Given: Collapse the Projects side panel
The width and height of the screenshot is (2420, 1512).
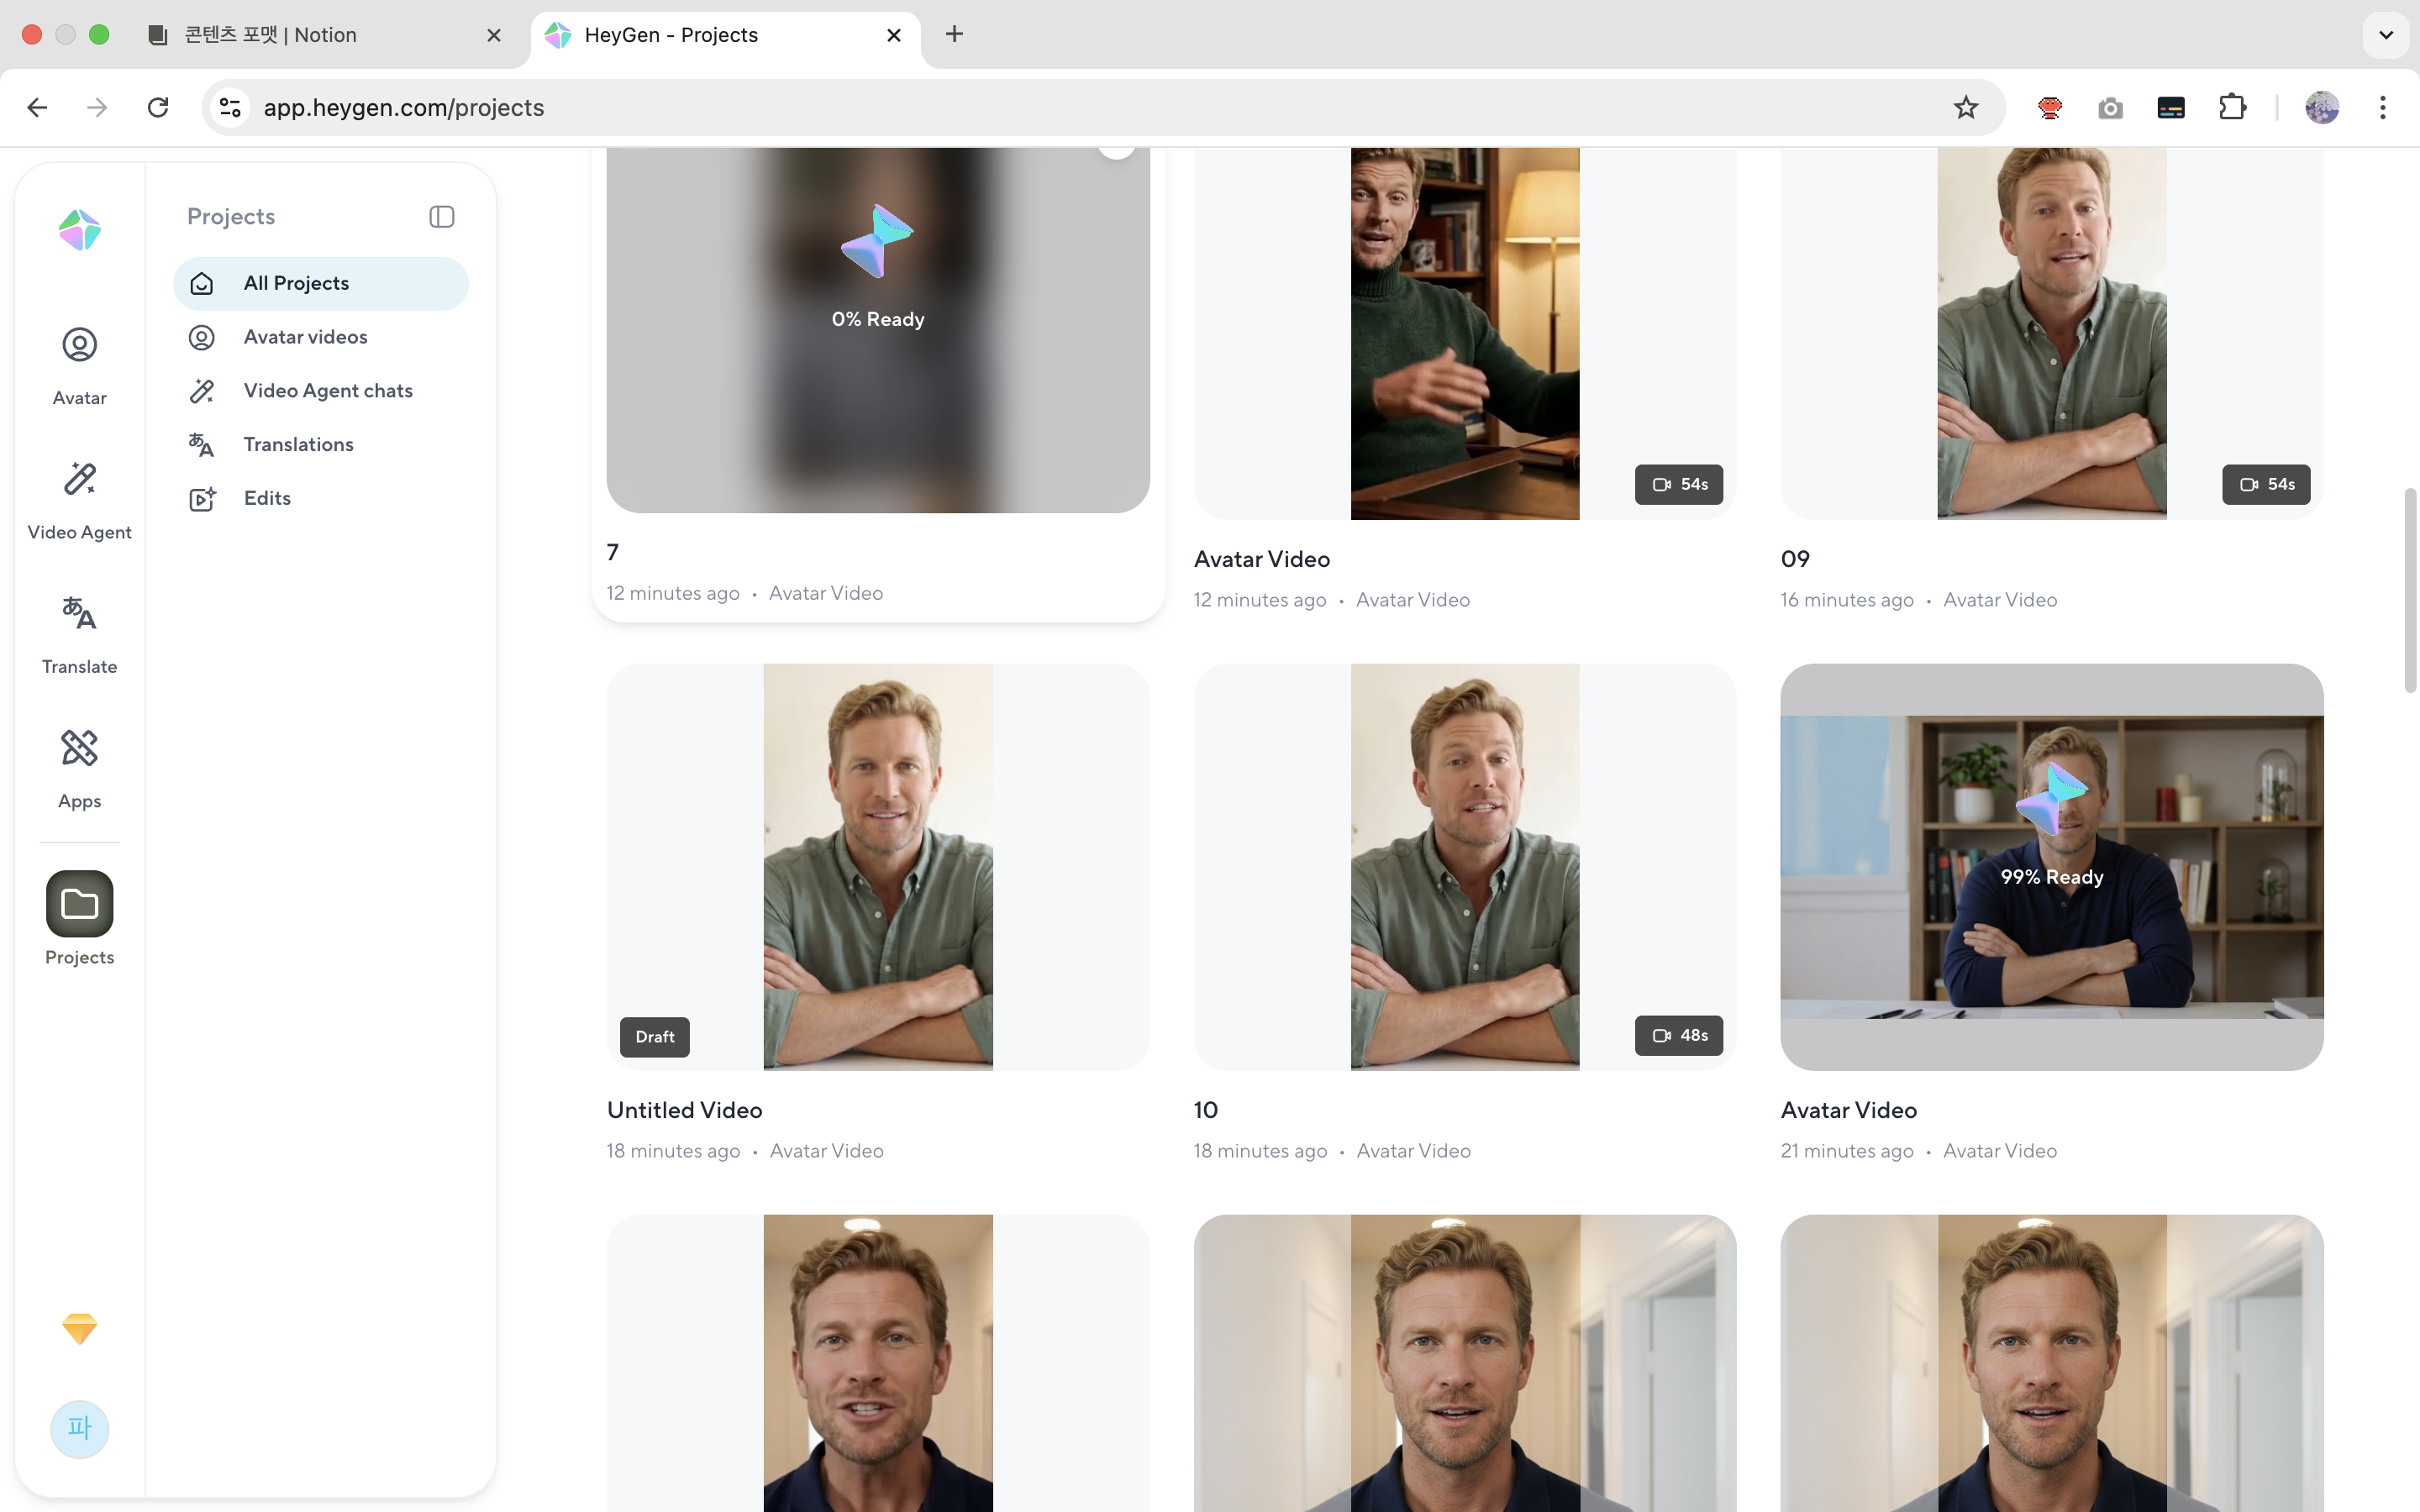Looking at the screenshot, I should (x=441, y=217).
